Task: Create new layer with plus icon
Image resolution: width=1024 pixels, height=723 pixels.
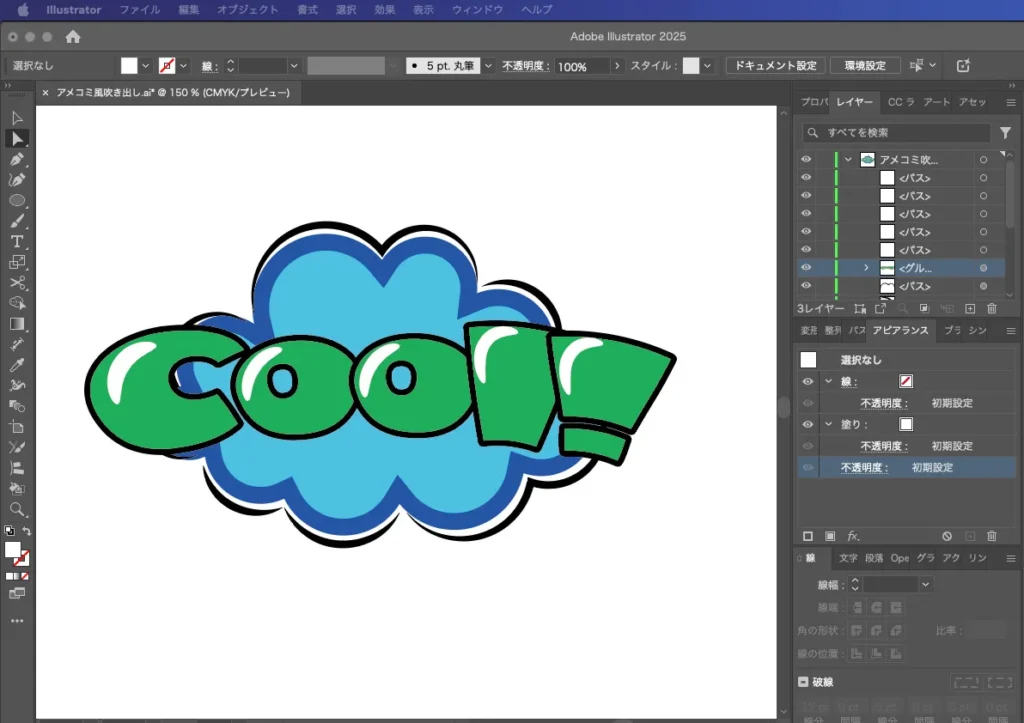Action: pos(969,309)
